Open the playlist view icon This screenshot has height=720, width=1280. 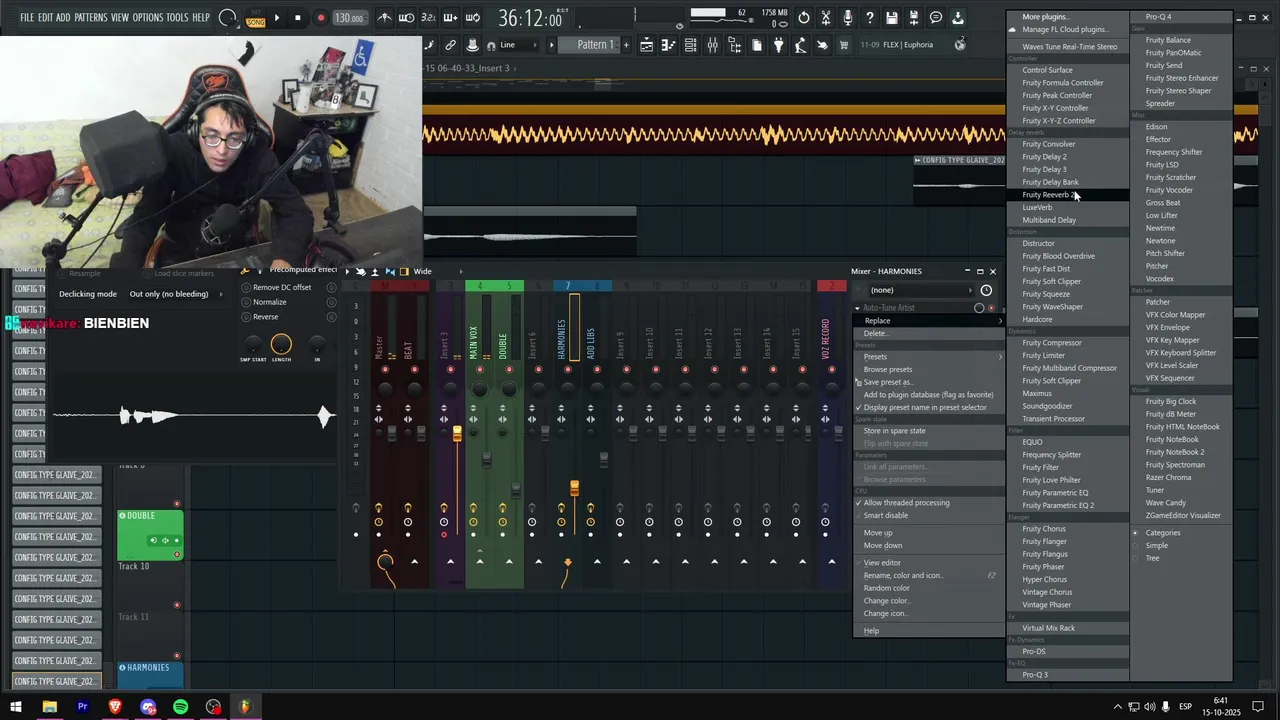tap(646, 45)
